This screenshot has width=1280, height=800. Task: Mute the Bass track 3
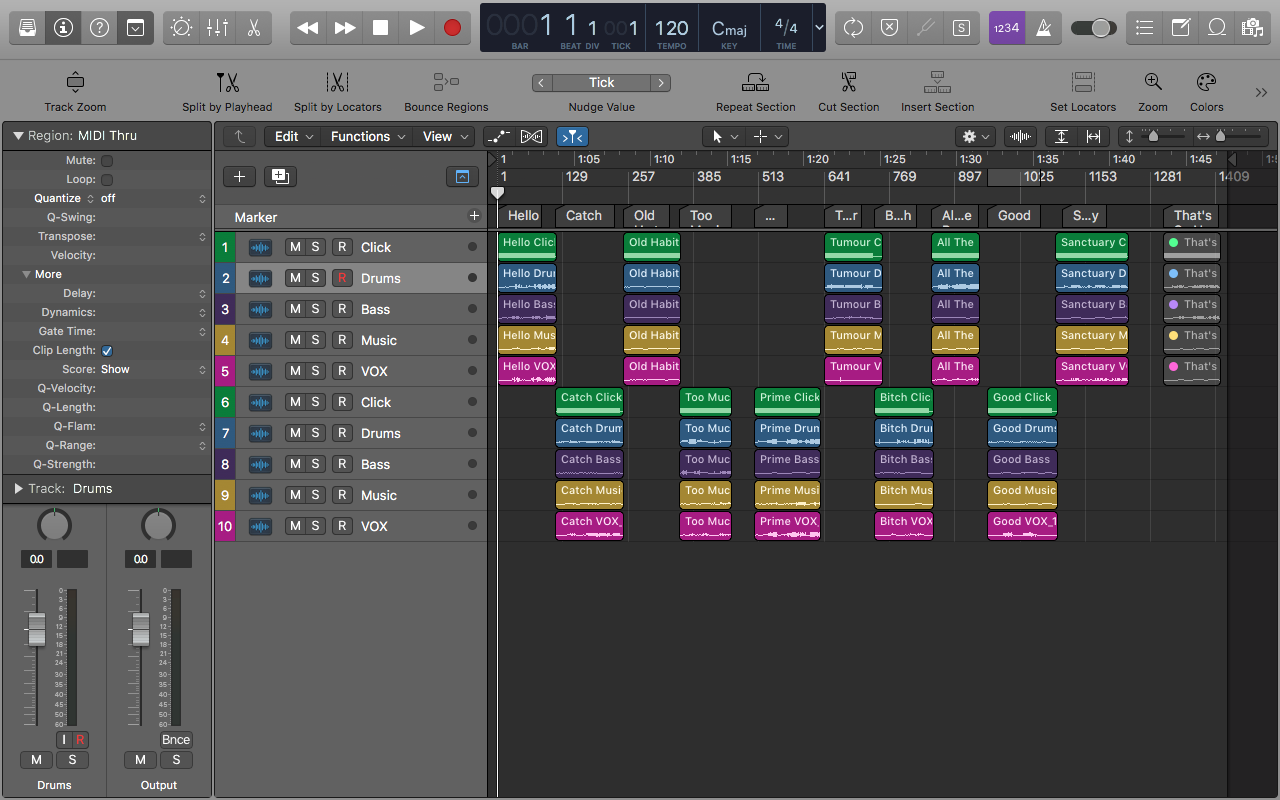295,309
